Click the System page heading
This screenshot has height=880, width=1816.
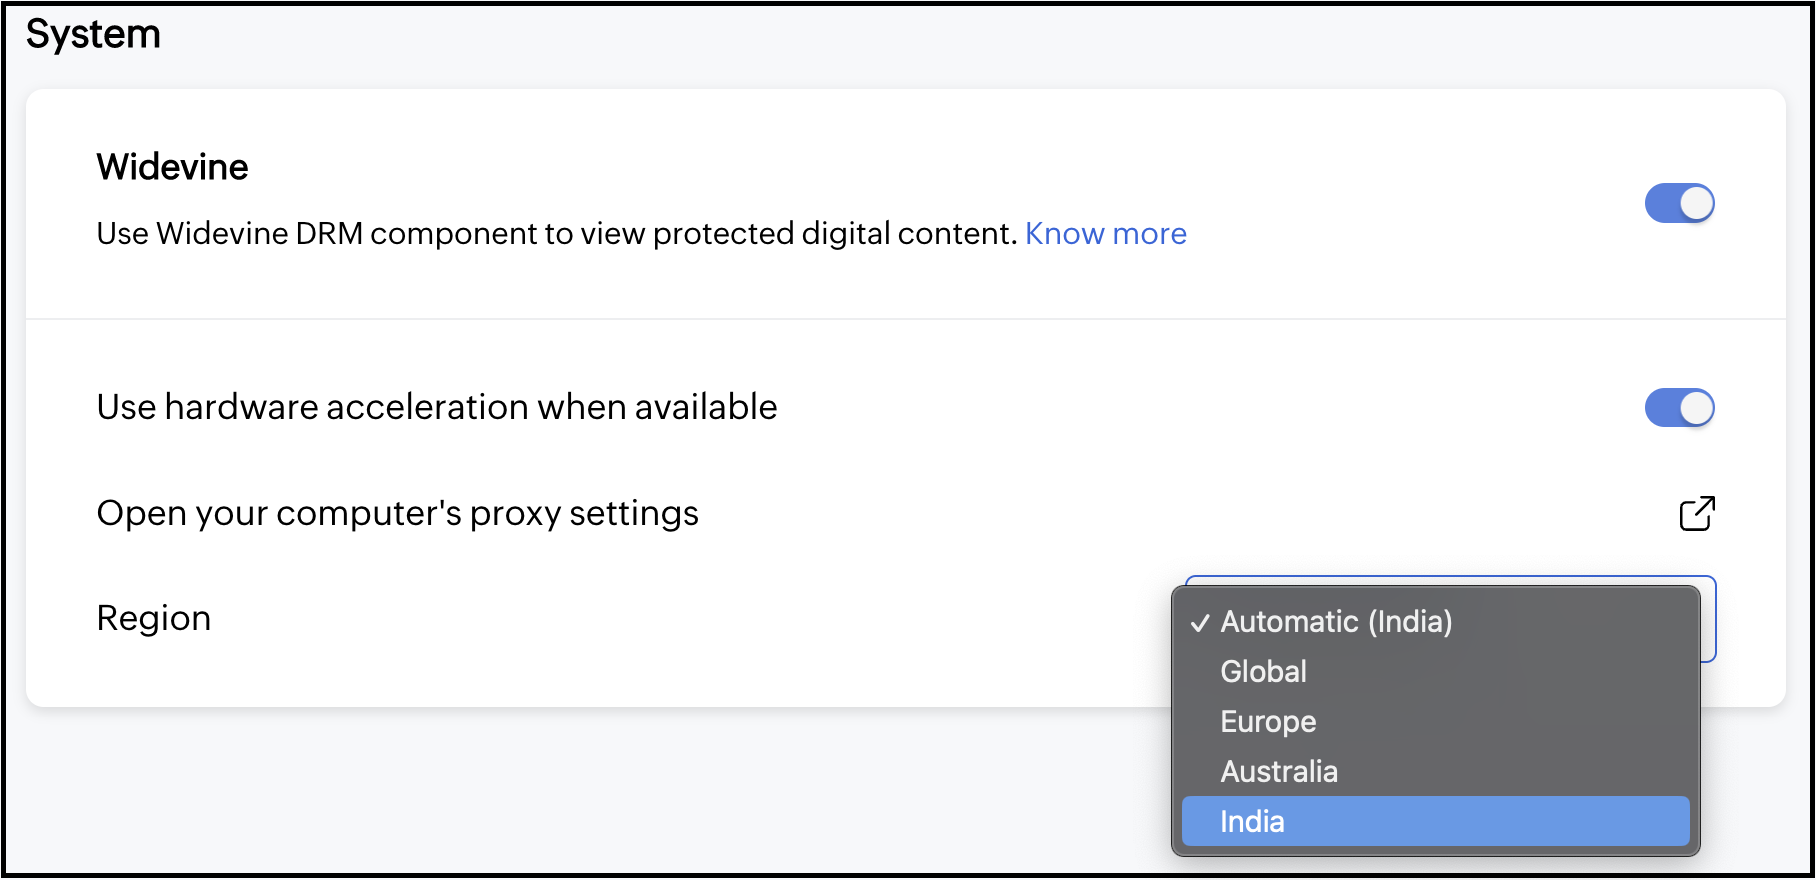pos(93,35)
